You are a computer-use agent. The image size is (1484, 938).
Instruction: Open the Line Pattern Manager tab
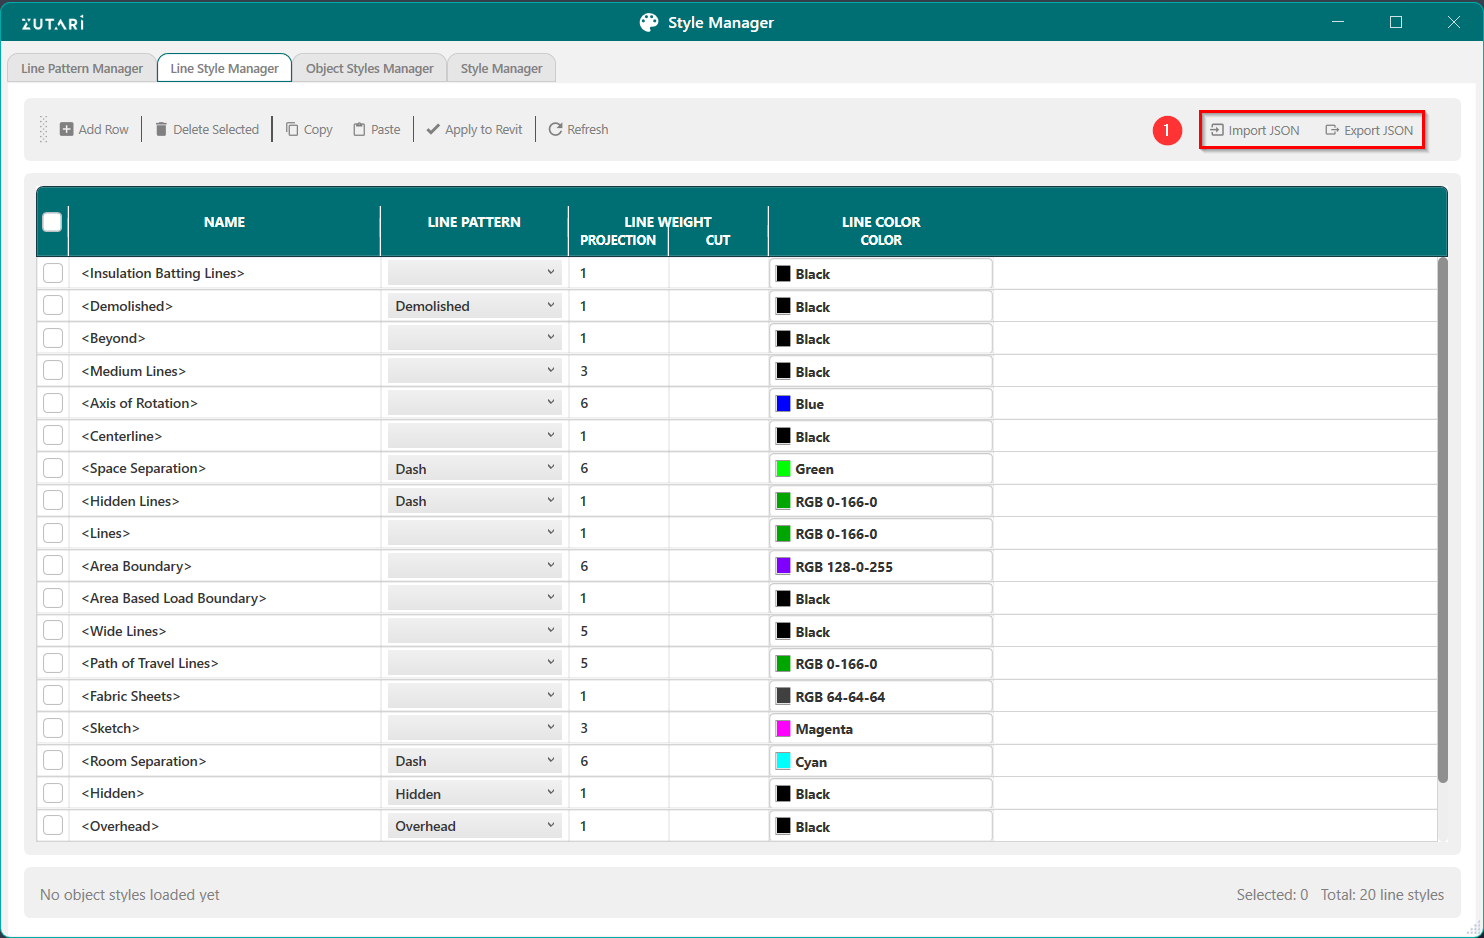tap(82, 68)
